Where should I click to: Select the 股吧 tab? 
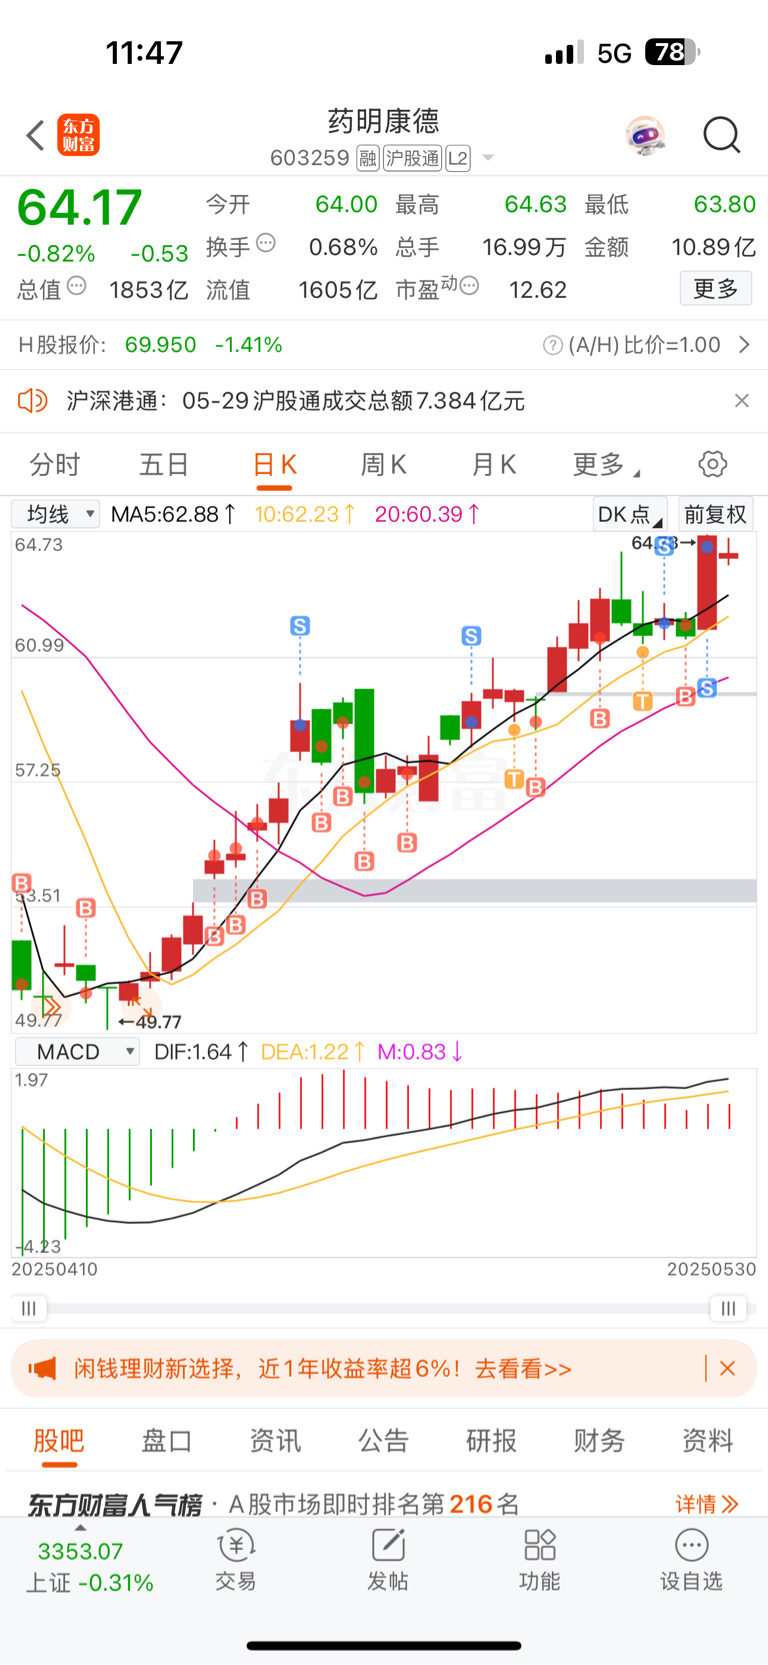[59, 1441]
